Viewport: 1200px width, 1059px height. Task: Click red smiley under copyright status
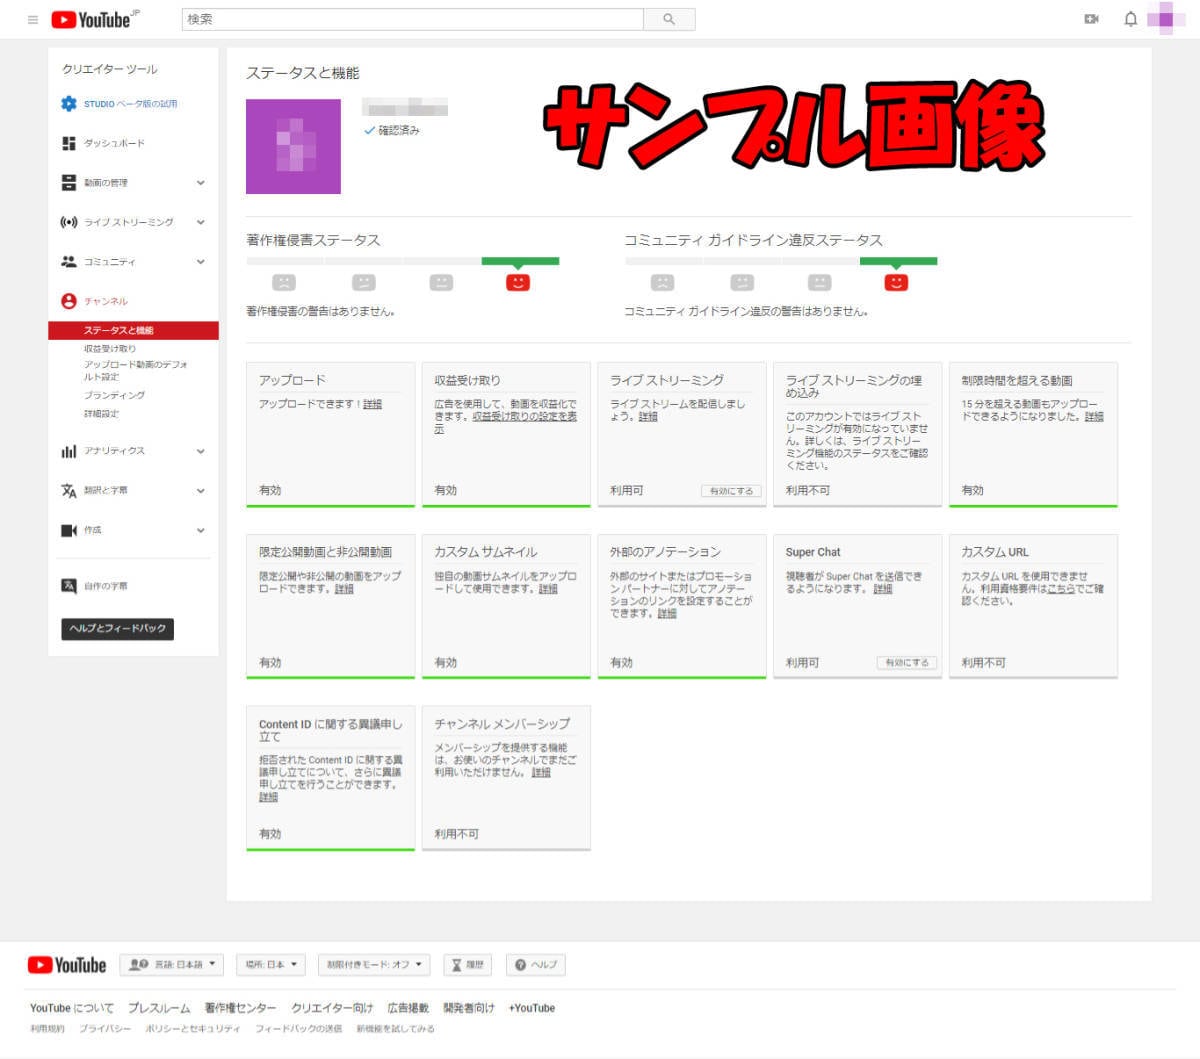pyautogui.click(x=517, y=283)
